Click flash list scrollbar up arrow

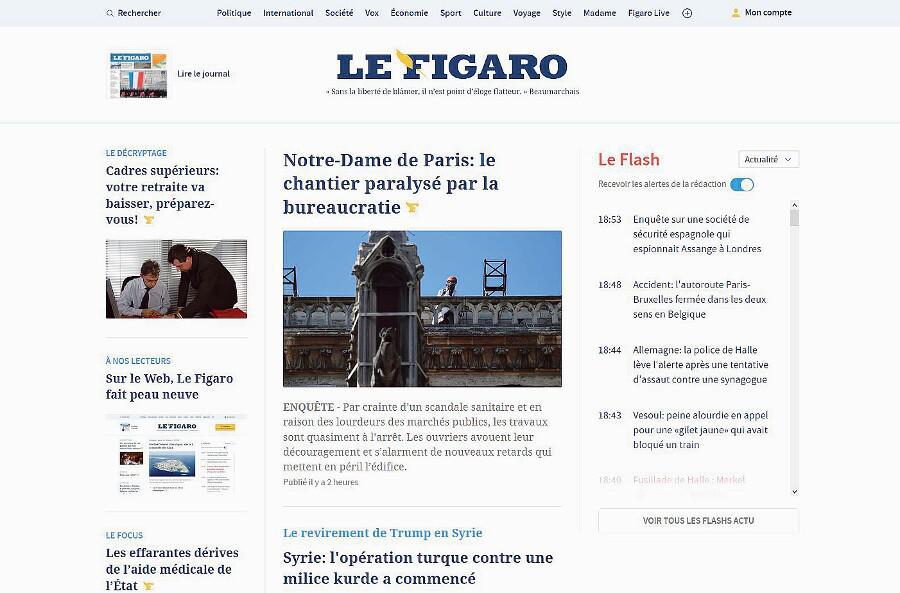coord(794,204)
